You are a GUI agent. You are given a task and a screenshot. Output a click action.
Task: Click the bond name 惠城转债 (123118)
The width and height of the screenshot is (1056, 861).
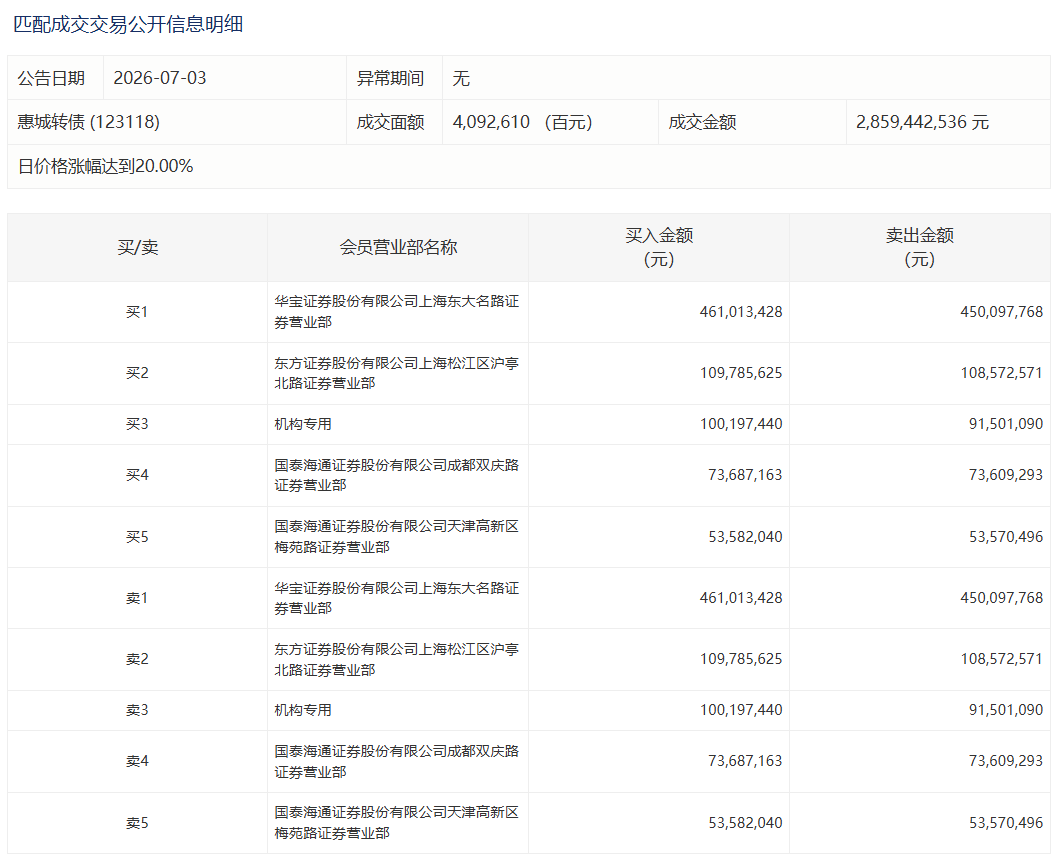[x=88, y=122]
